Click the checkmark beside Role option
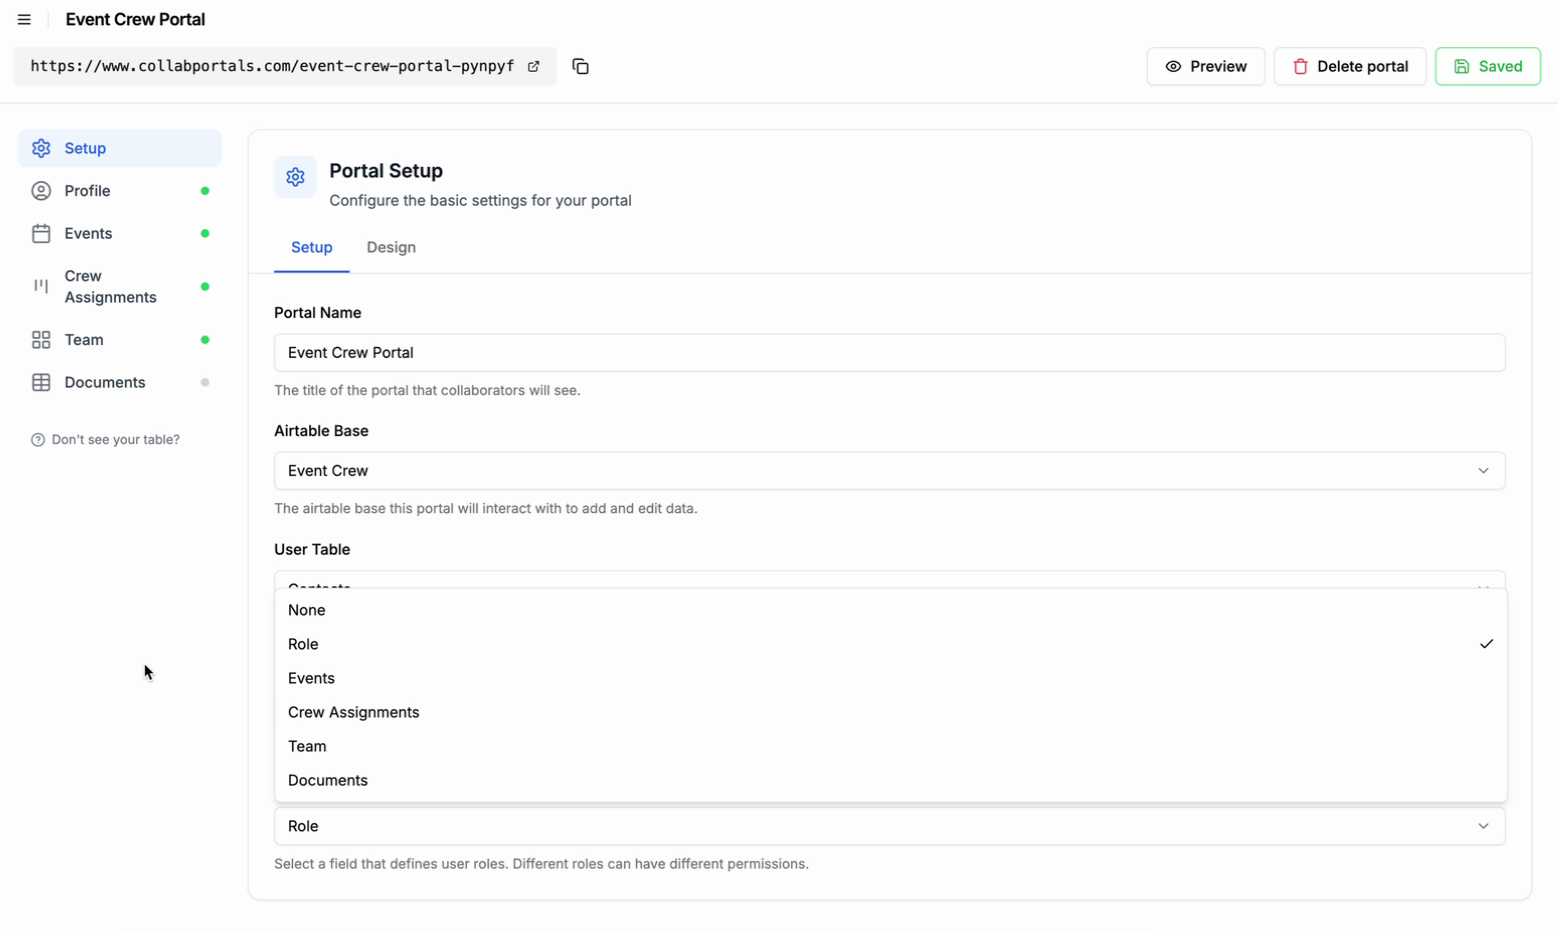 click(x=1486, y=644)
